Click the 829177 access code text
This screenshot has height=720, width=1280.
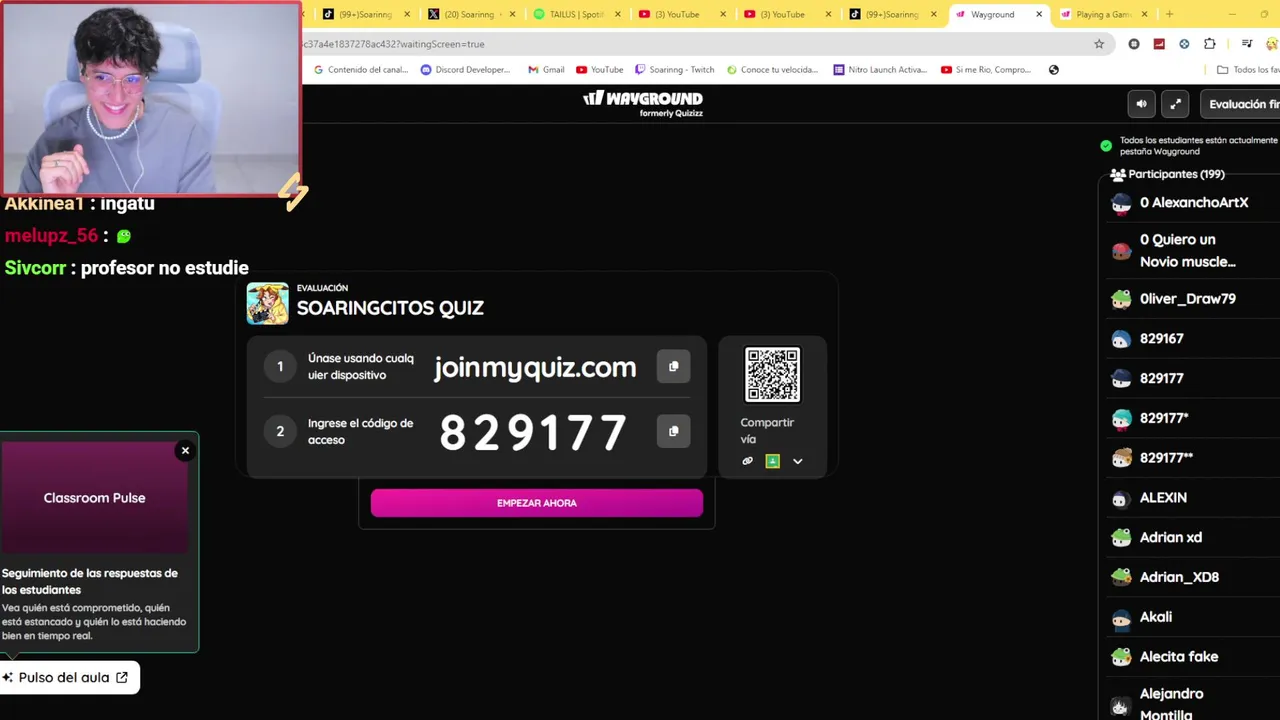(x=533, y=433)
